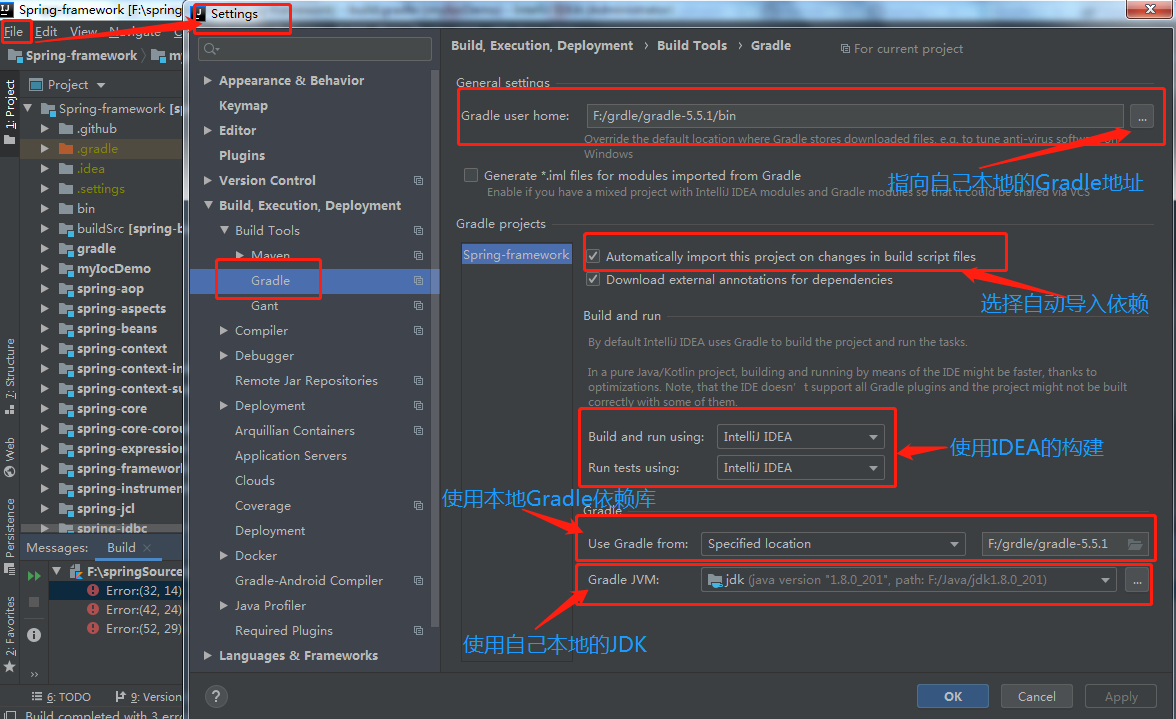Disable automatic project import on build script changes
The height and width of the screenshot is (719, 1176).
click(593, 255)
